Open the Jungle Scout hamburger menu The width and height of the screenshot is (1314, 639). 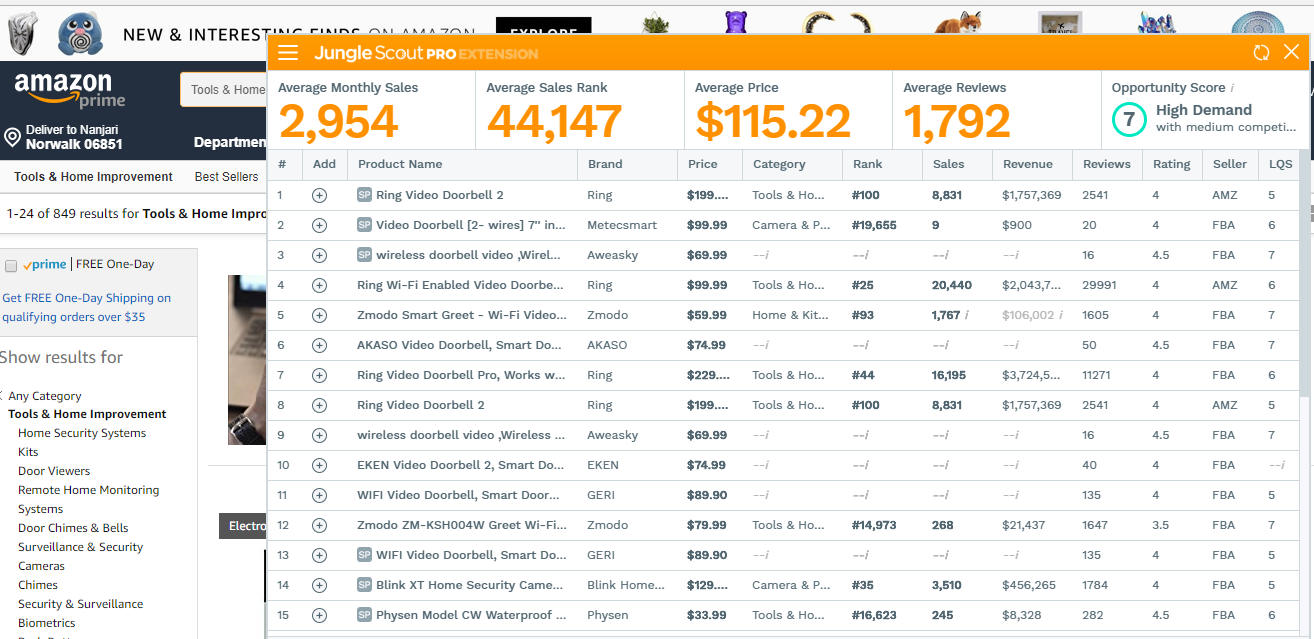(288, 53)
